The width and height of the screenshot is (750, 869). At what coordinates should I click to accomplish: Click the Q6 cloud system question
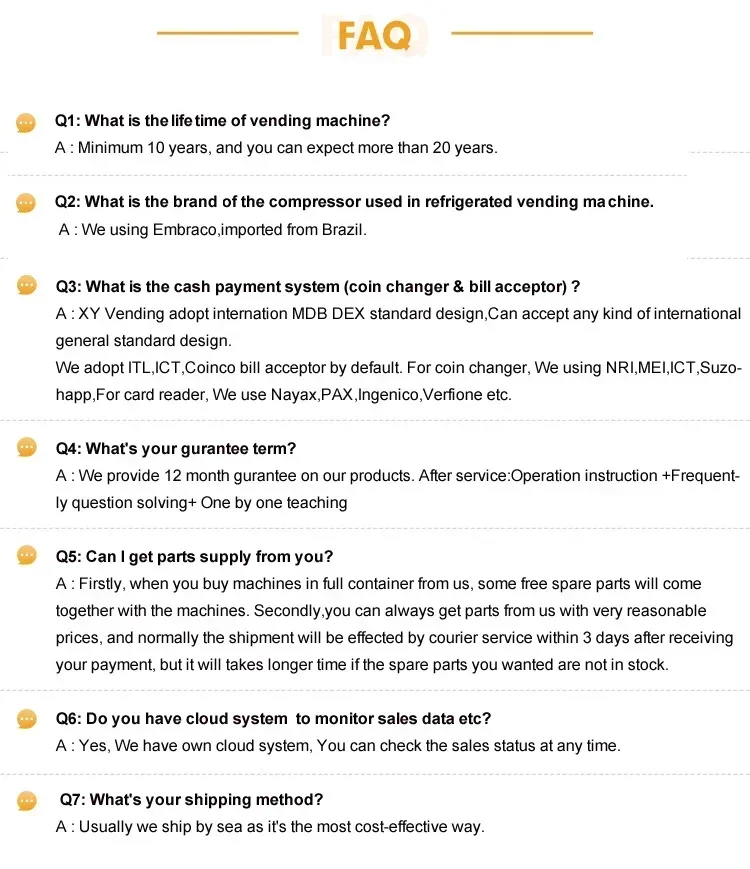click(x=273, y=719)
